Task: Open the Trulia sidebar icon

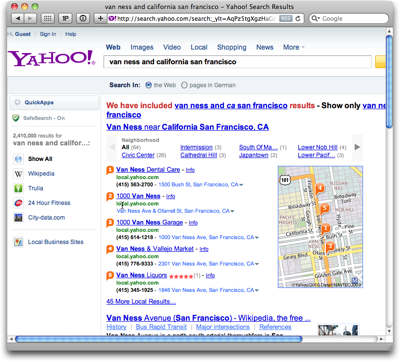Action: pos(18,188)
